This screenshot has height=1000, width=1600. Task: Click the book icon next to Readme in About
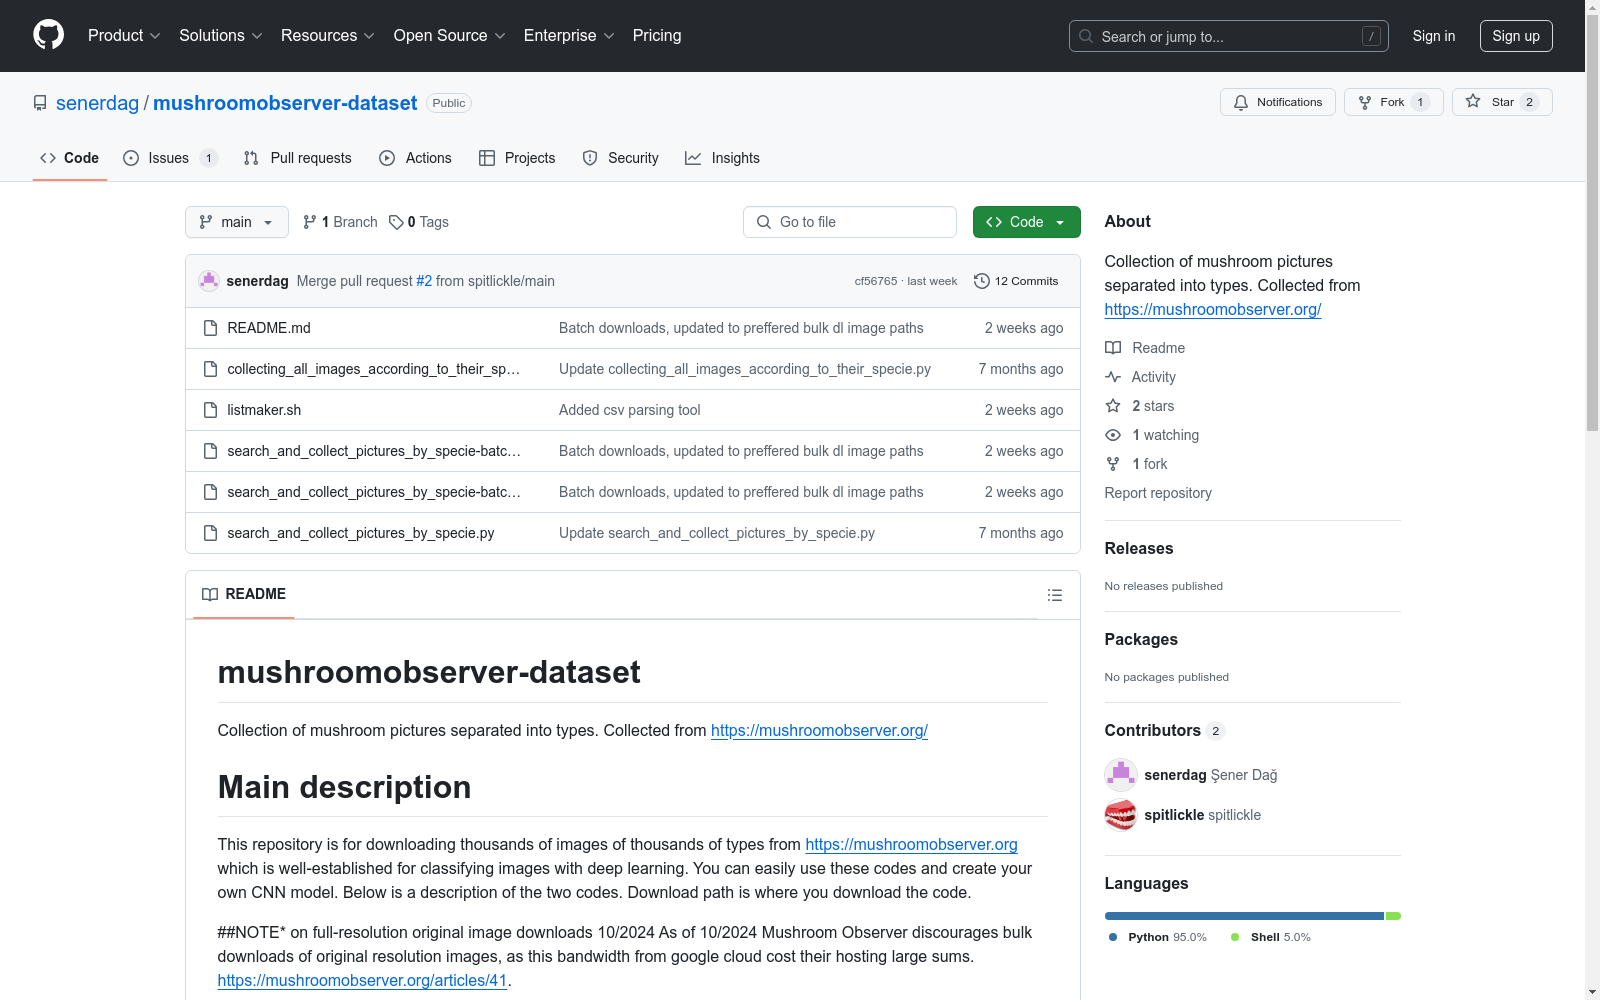[x=1113, y=348]
